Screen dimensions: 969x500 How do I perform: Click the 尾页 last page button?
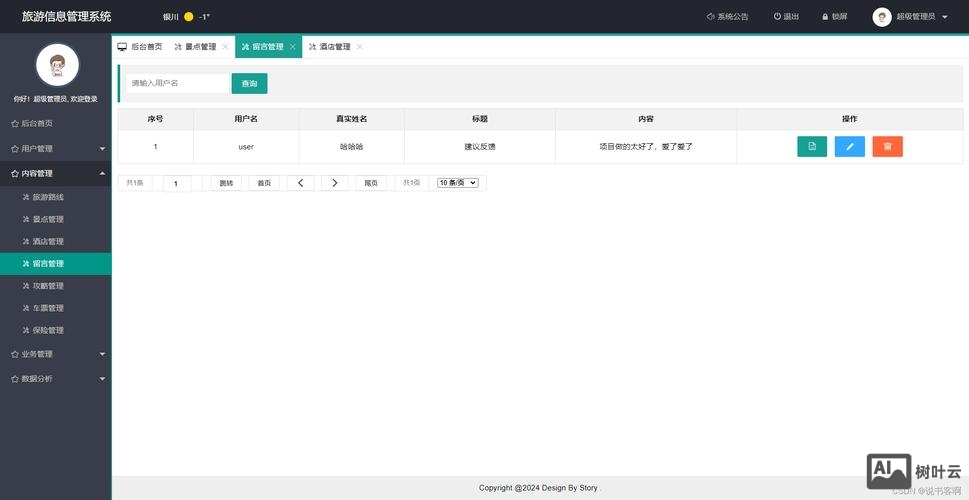point(371,183)
